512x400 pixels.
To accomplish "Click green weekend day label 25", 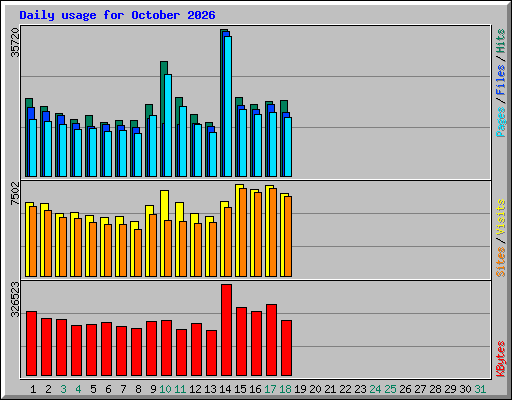I will click(390, 389).
